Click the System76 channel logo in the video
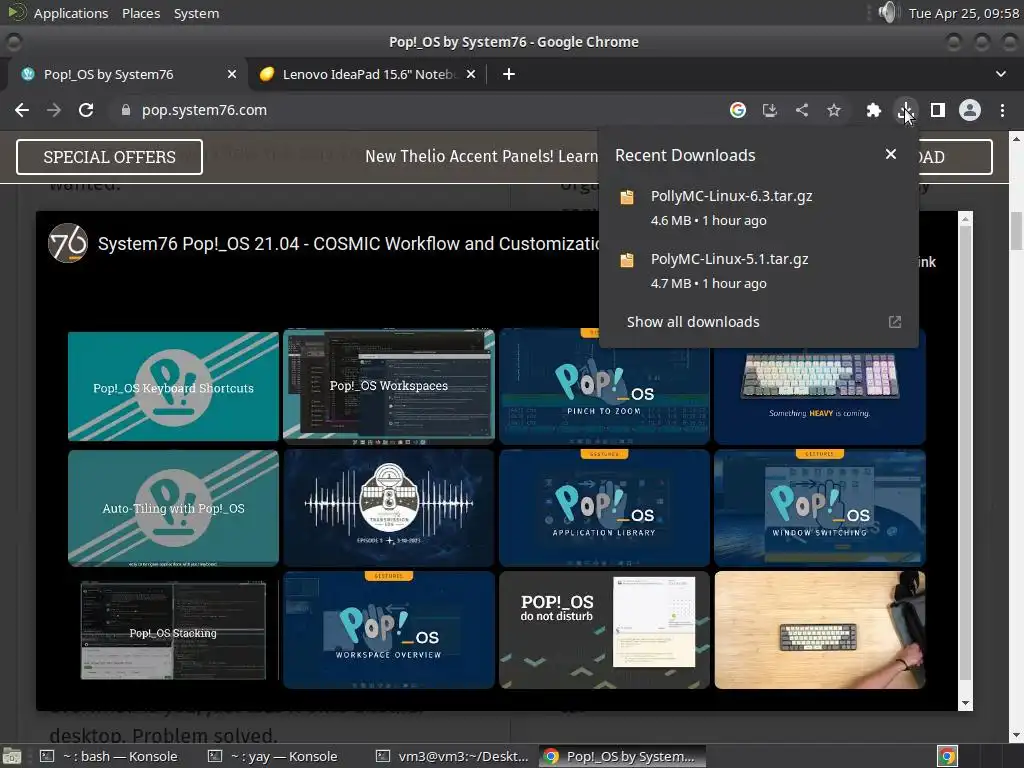Viewport: 1024px width, 768px height. pos(68,243)
